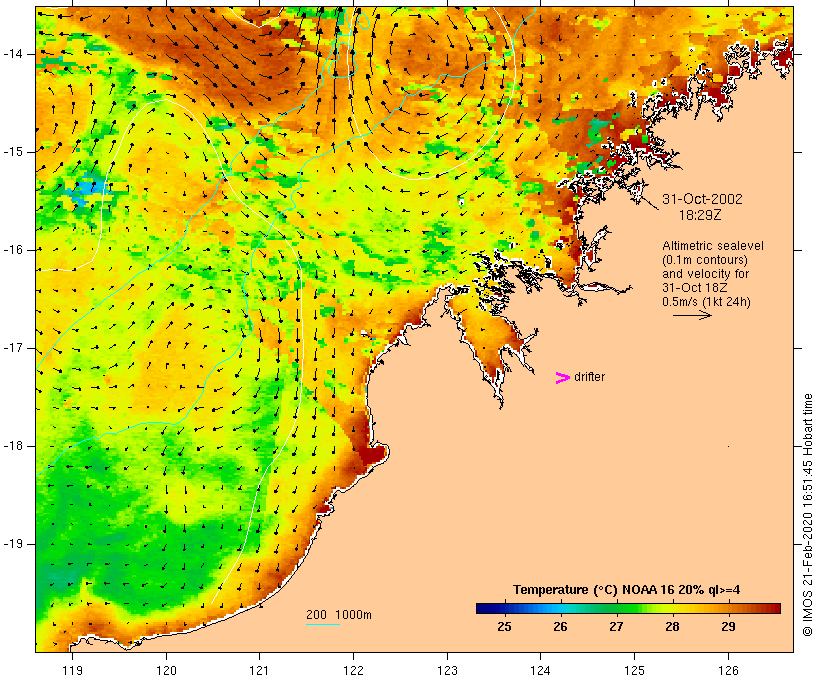820x680 pixels.
Task: Click the color bar label '28'
Action: pos(672,626)
